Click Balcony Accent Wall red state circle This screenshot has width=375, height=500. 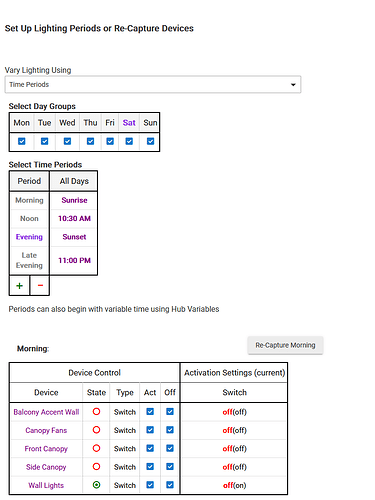tap(96, 411)
